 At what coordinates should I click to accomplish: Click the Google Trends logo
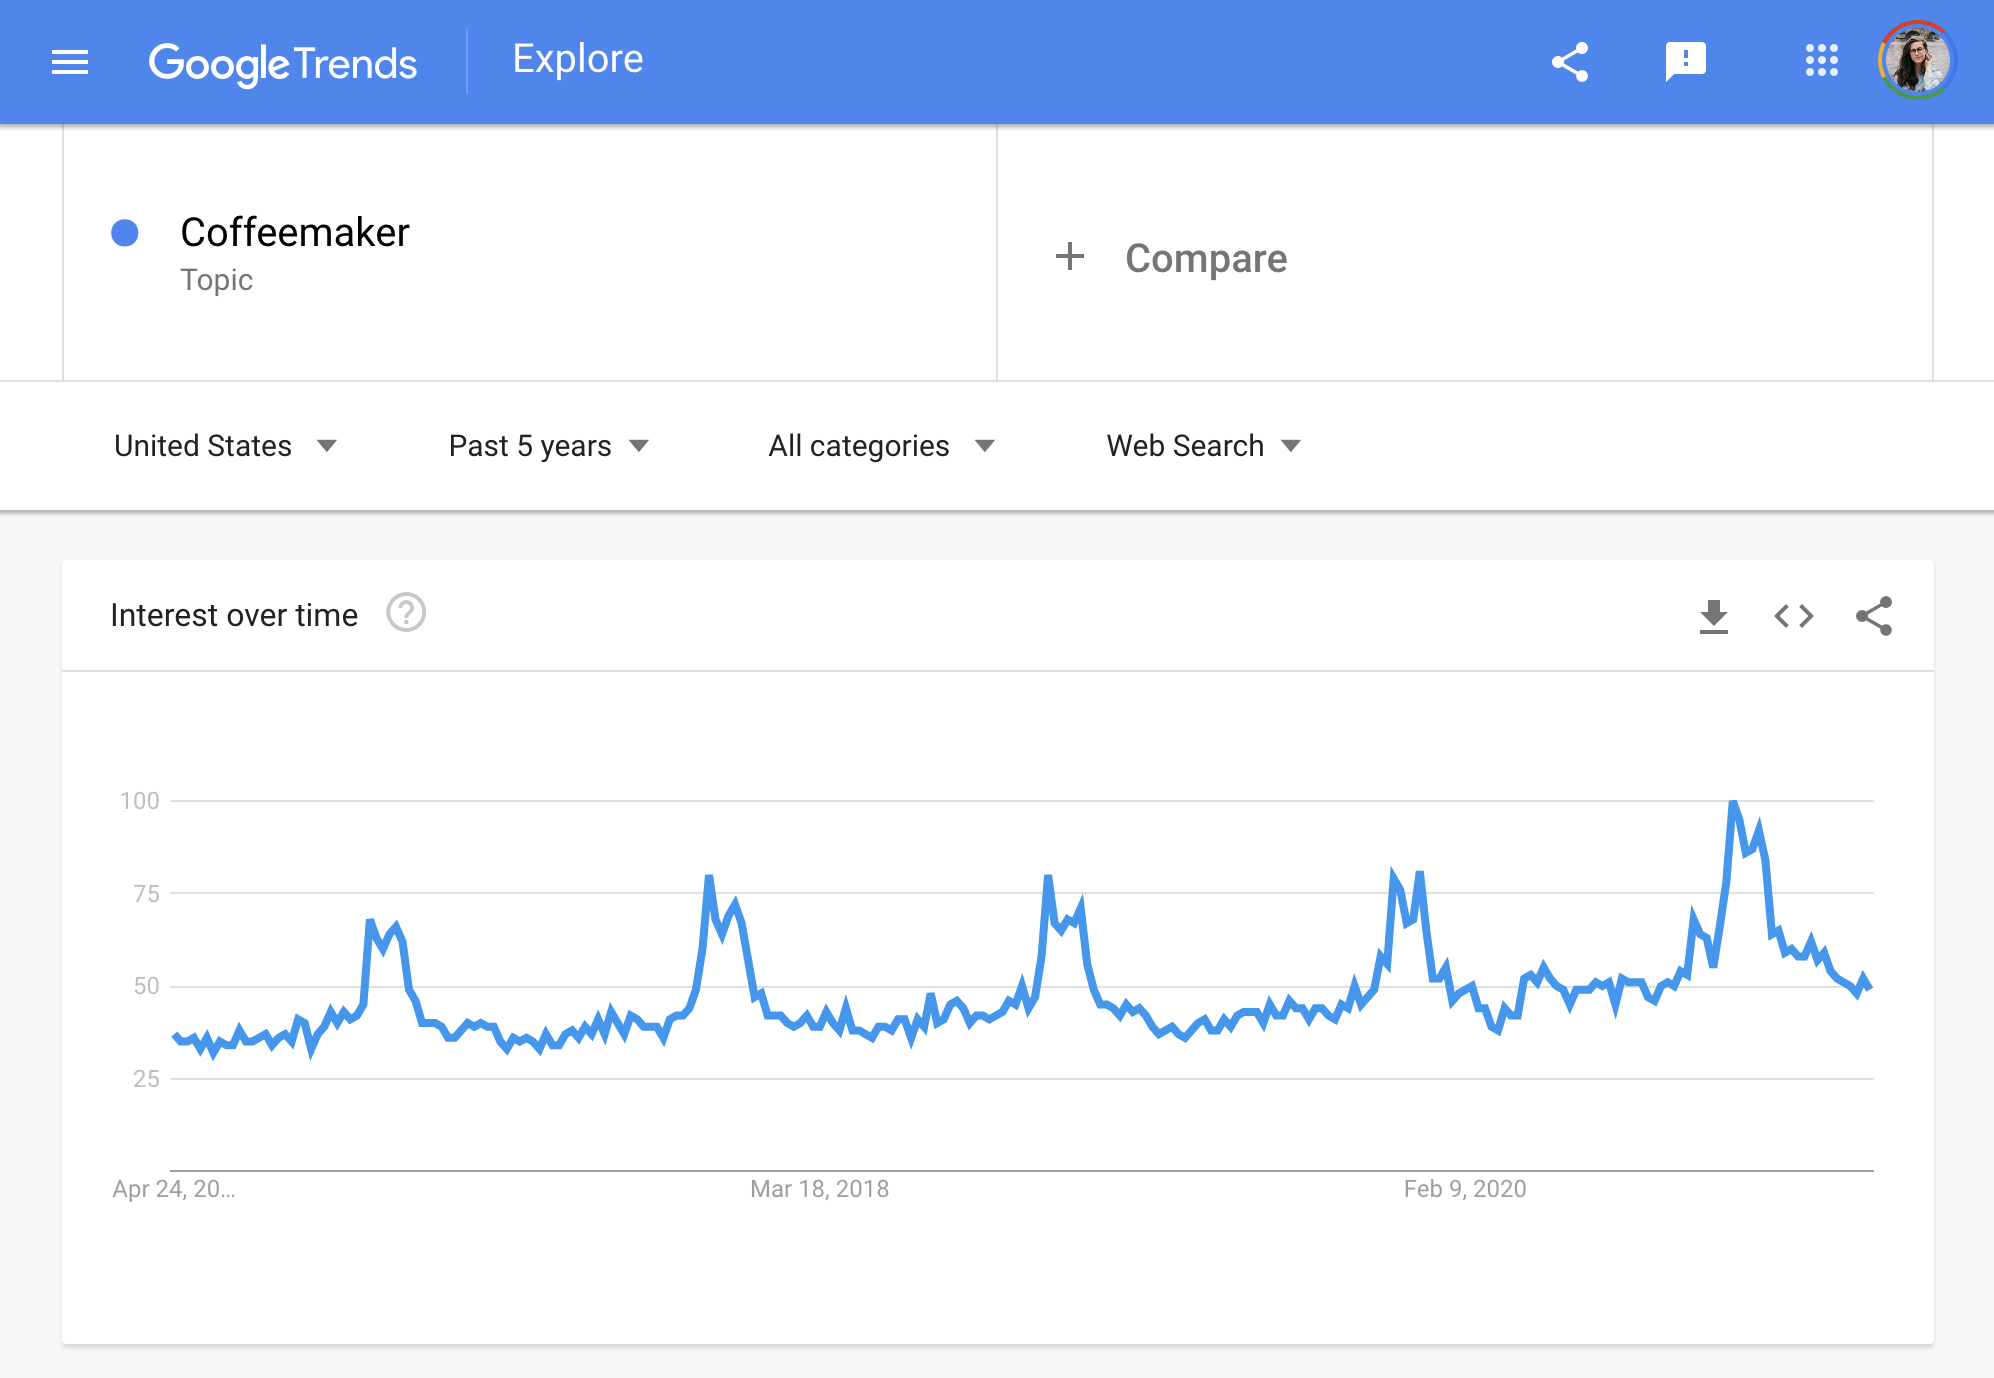[282, 63]
